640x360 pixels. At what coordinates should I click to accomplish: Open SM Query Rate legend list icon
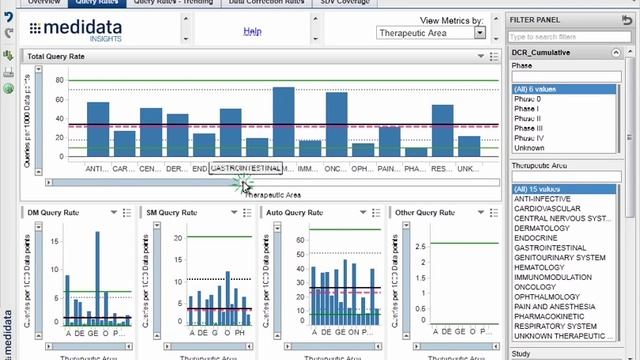point(247,213)
